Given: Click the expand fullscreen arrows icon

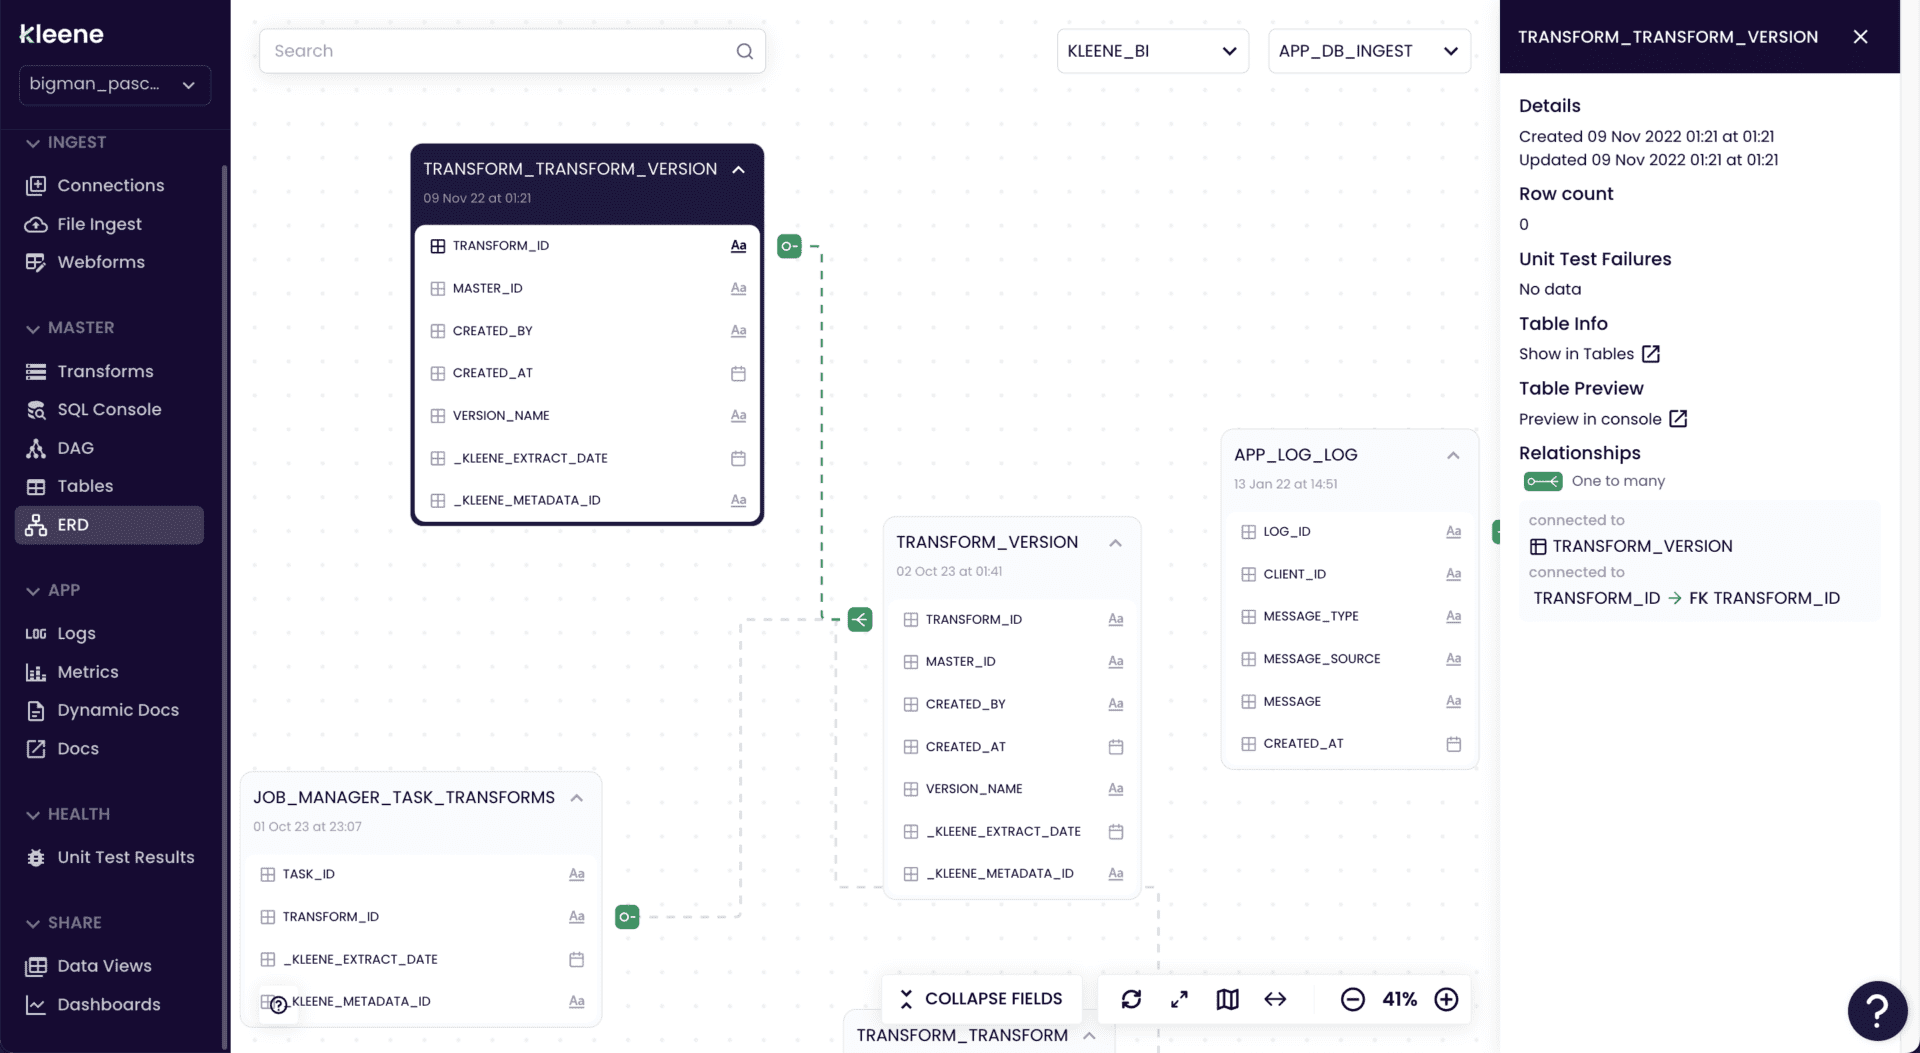Looking at the screenshot, I should click(x=1179, y=999).
